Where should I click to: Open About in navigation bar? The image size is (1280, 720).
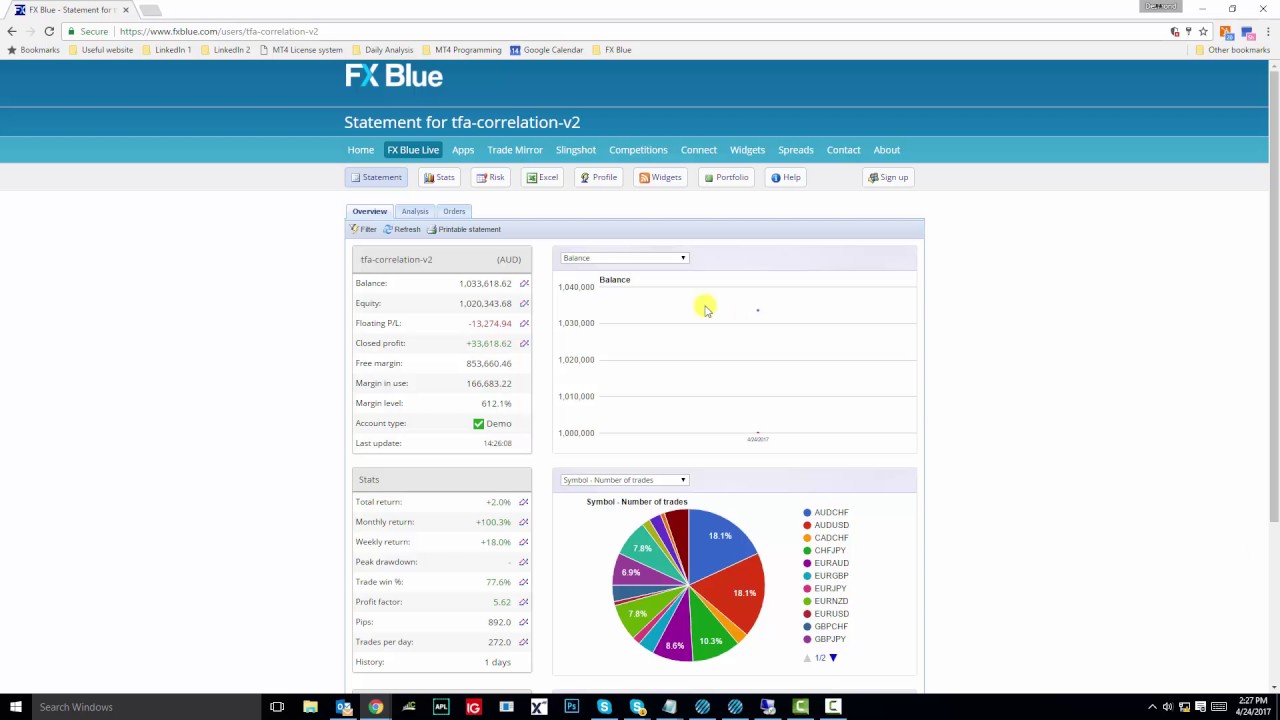click(x=887, y=150)
